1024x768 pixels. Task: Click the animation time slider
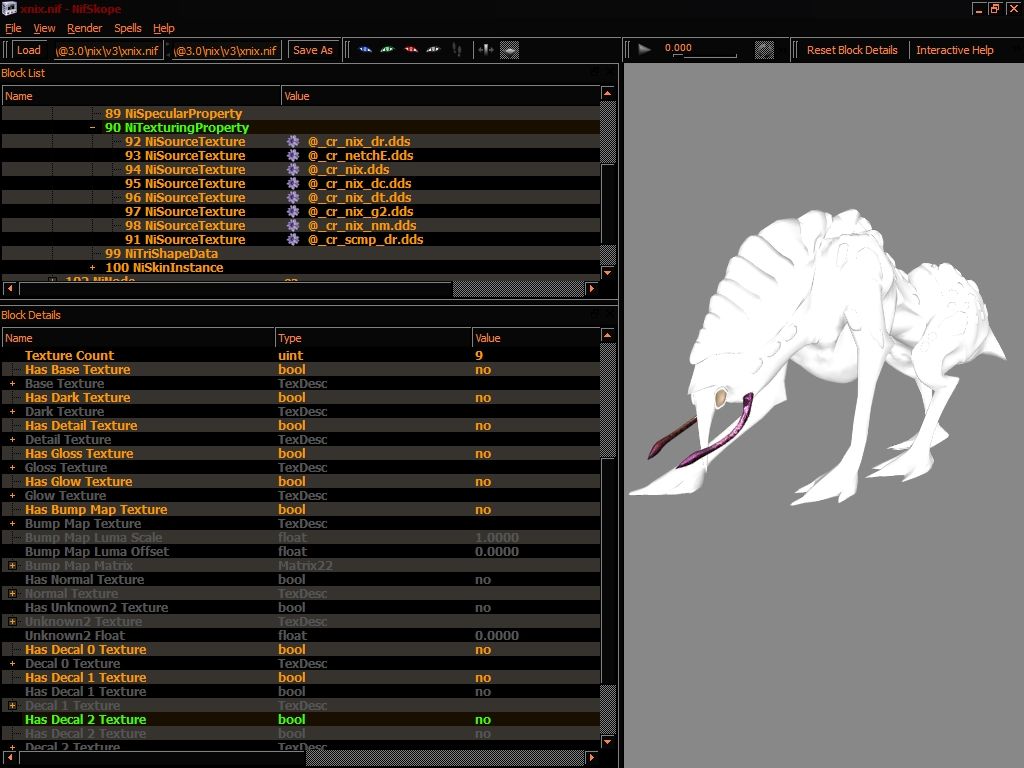coord(705,56)
